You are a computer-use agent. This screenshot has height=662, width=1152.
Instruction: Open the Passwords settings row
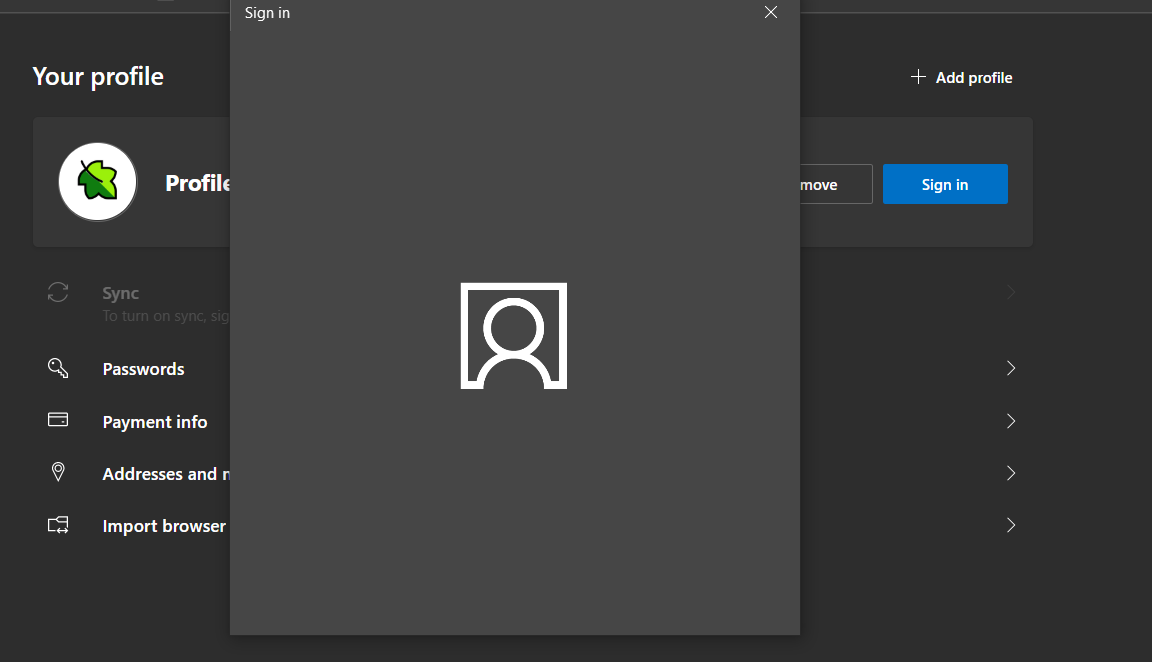click(533, 369)
